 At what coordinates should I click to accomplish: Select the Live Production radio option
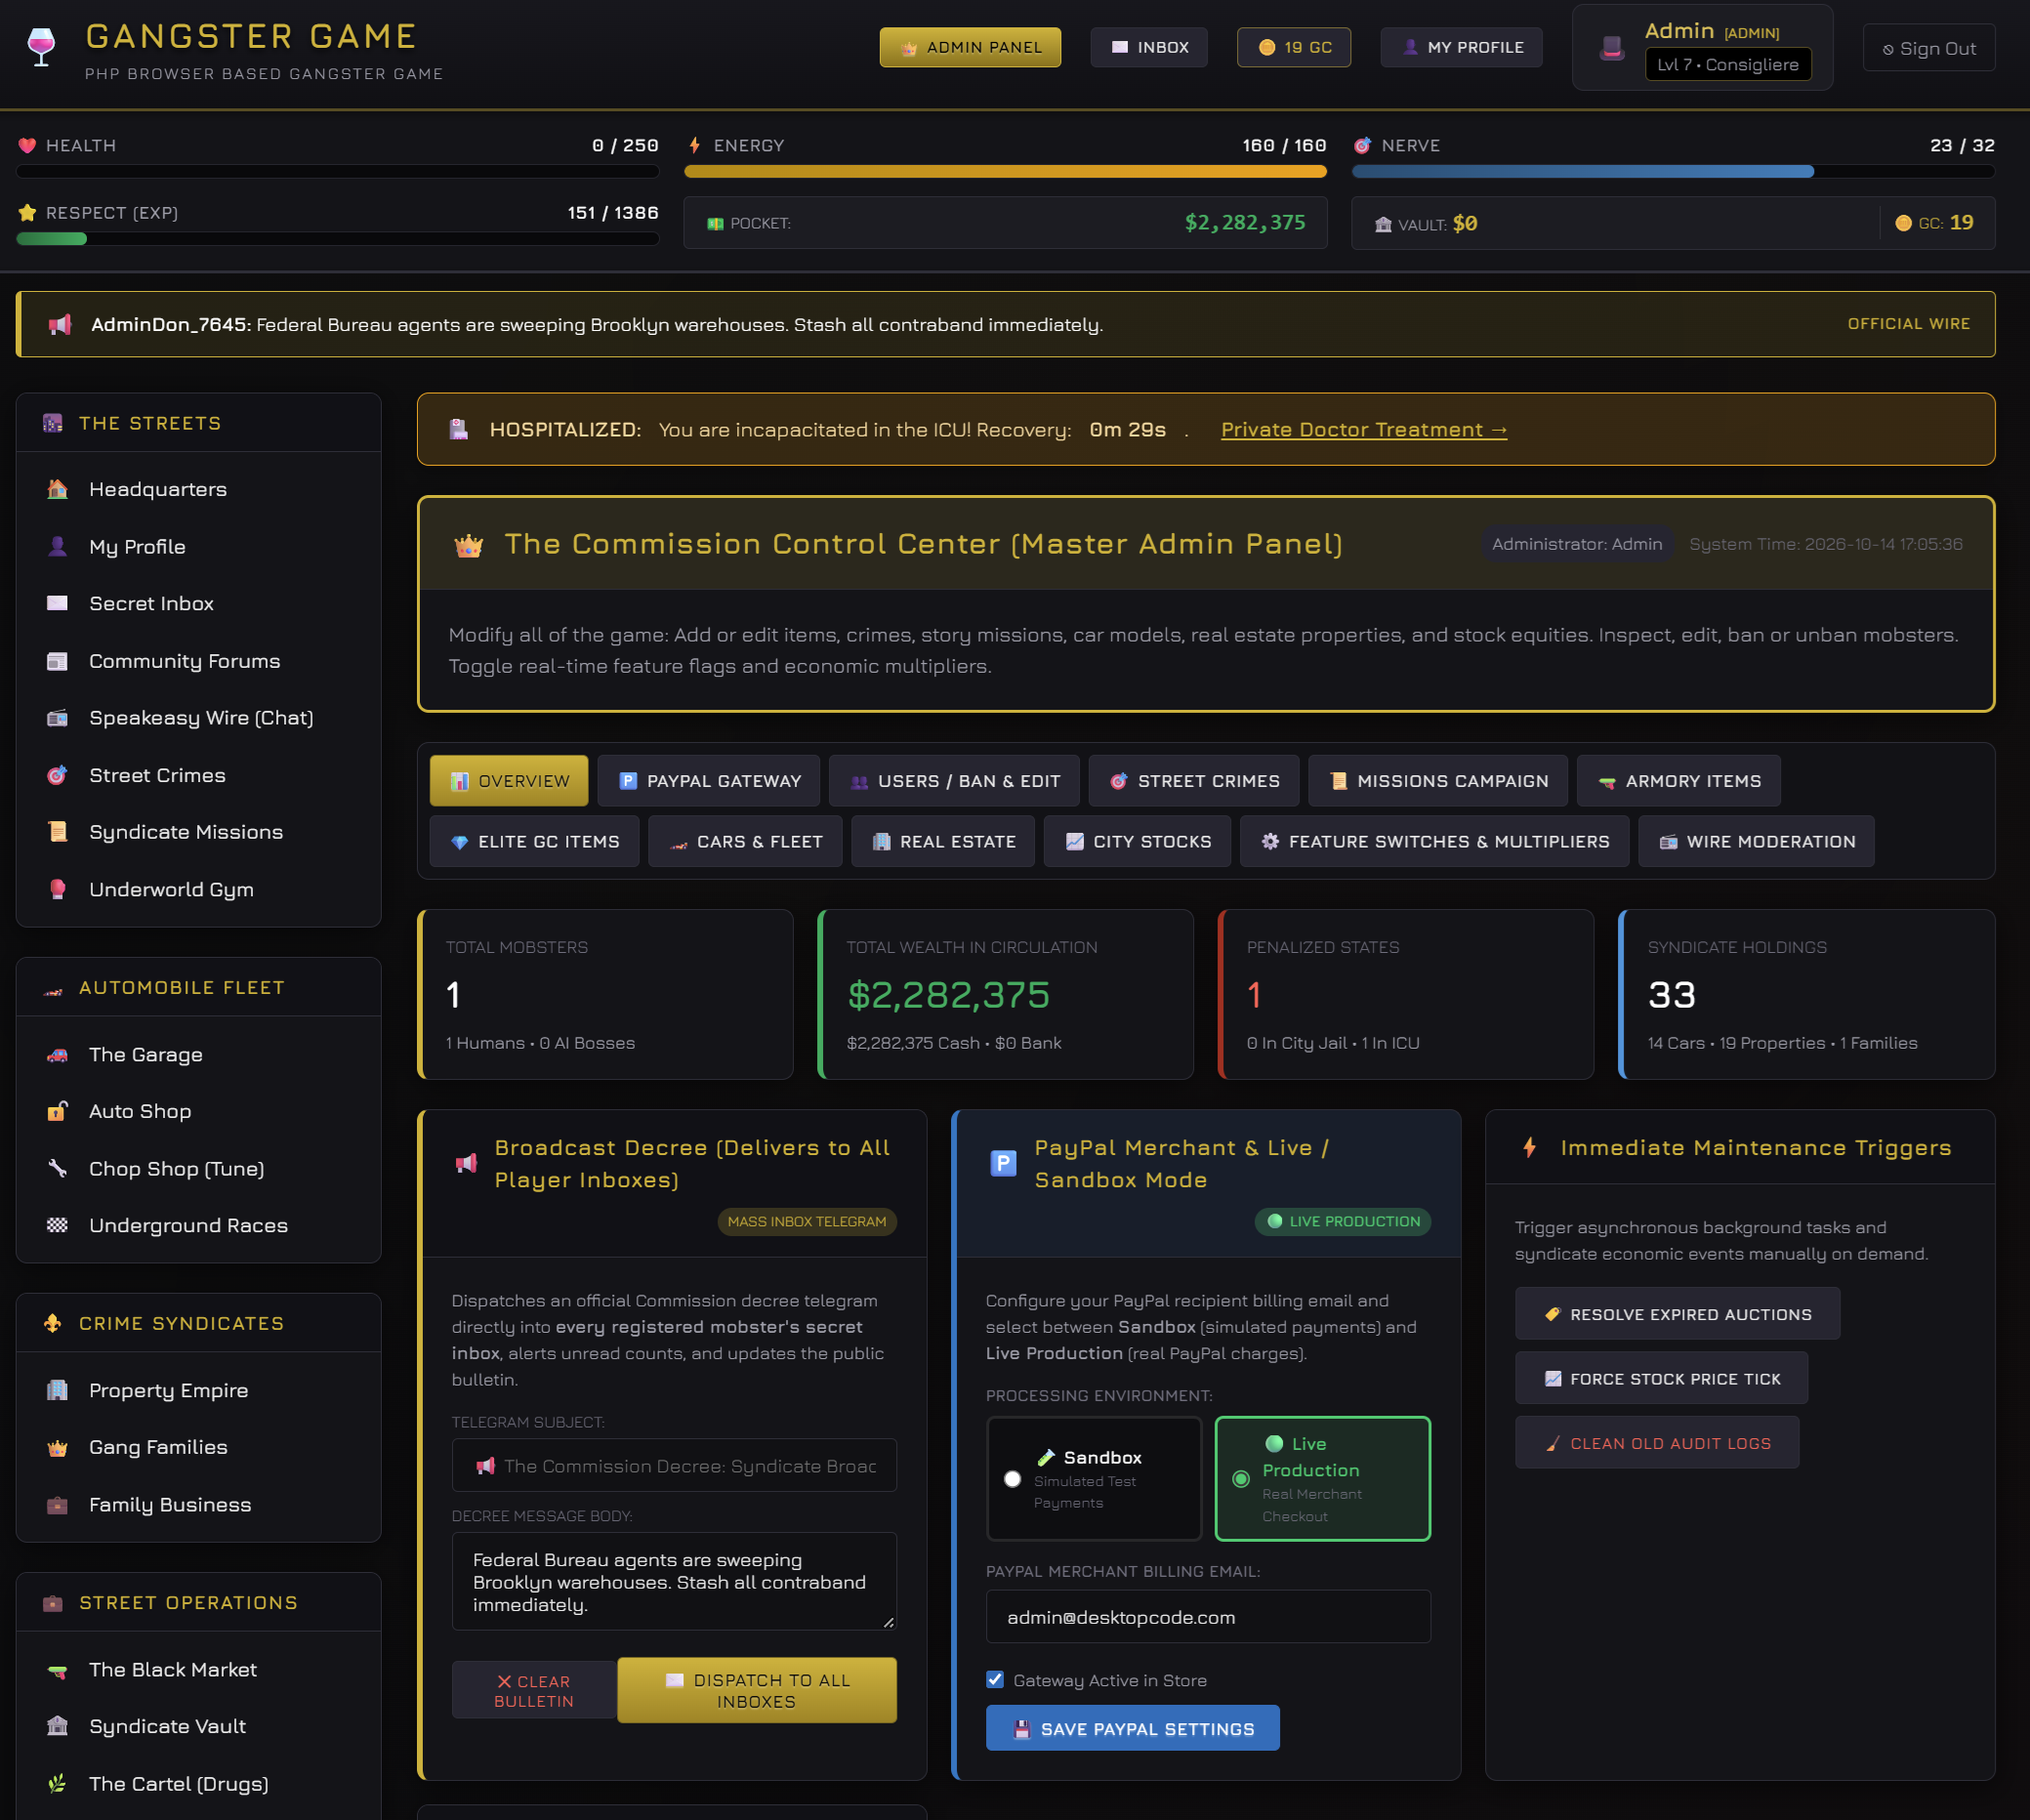click(x=1241, y=1479)
